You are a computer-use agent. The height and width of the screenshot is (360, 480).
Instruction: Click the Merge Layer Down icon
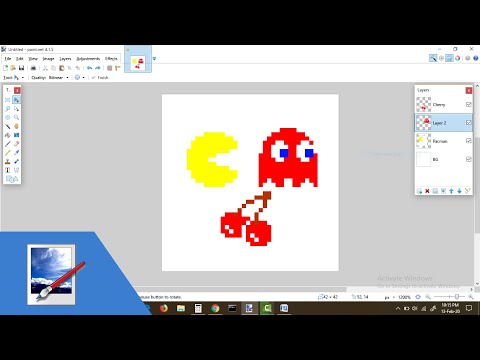pos(443,191)
